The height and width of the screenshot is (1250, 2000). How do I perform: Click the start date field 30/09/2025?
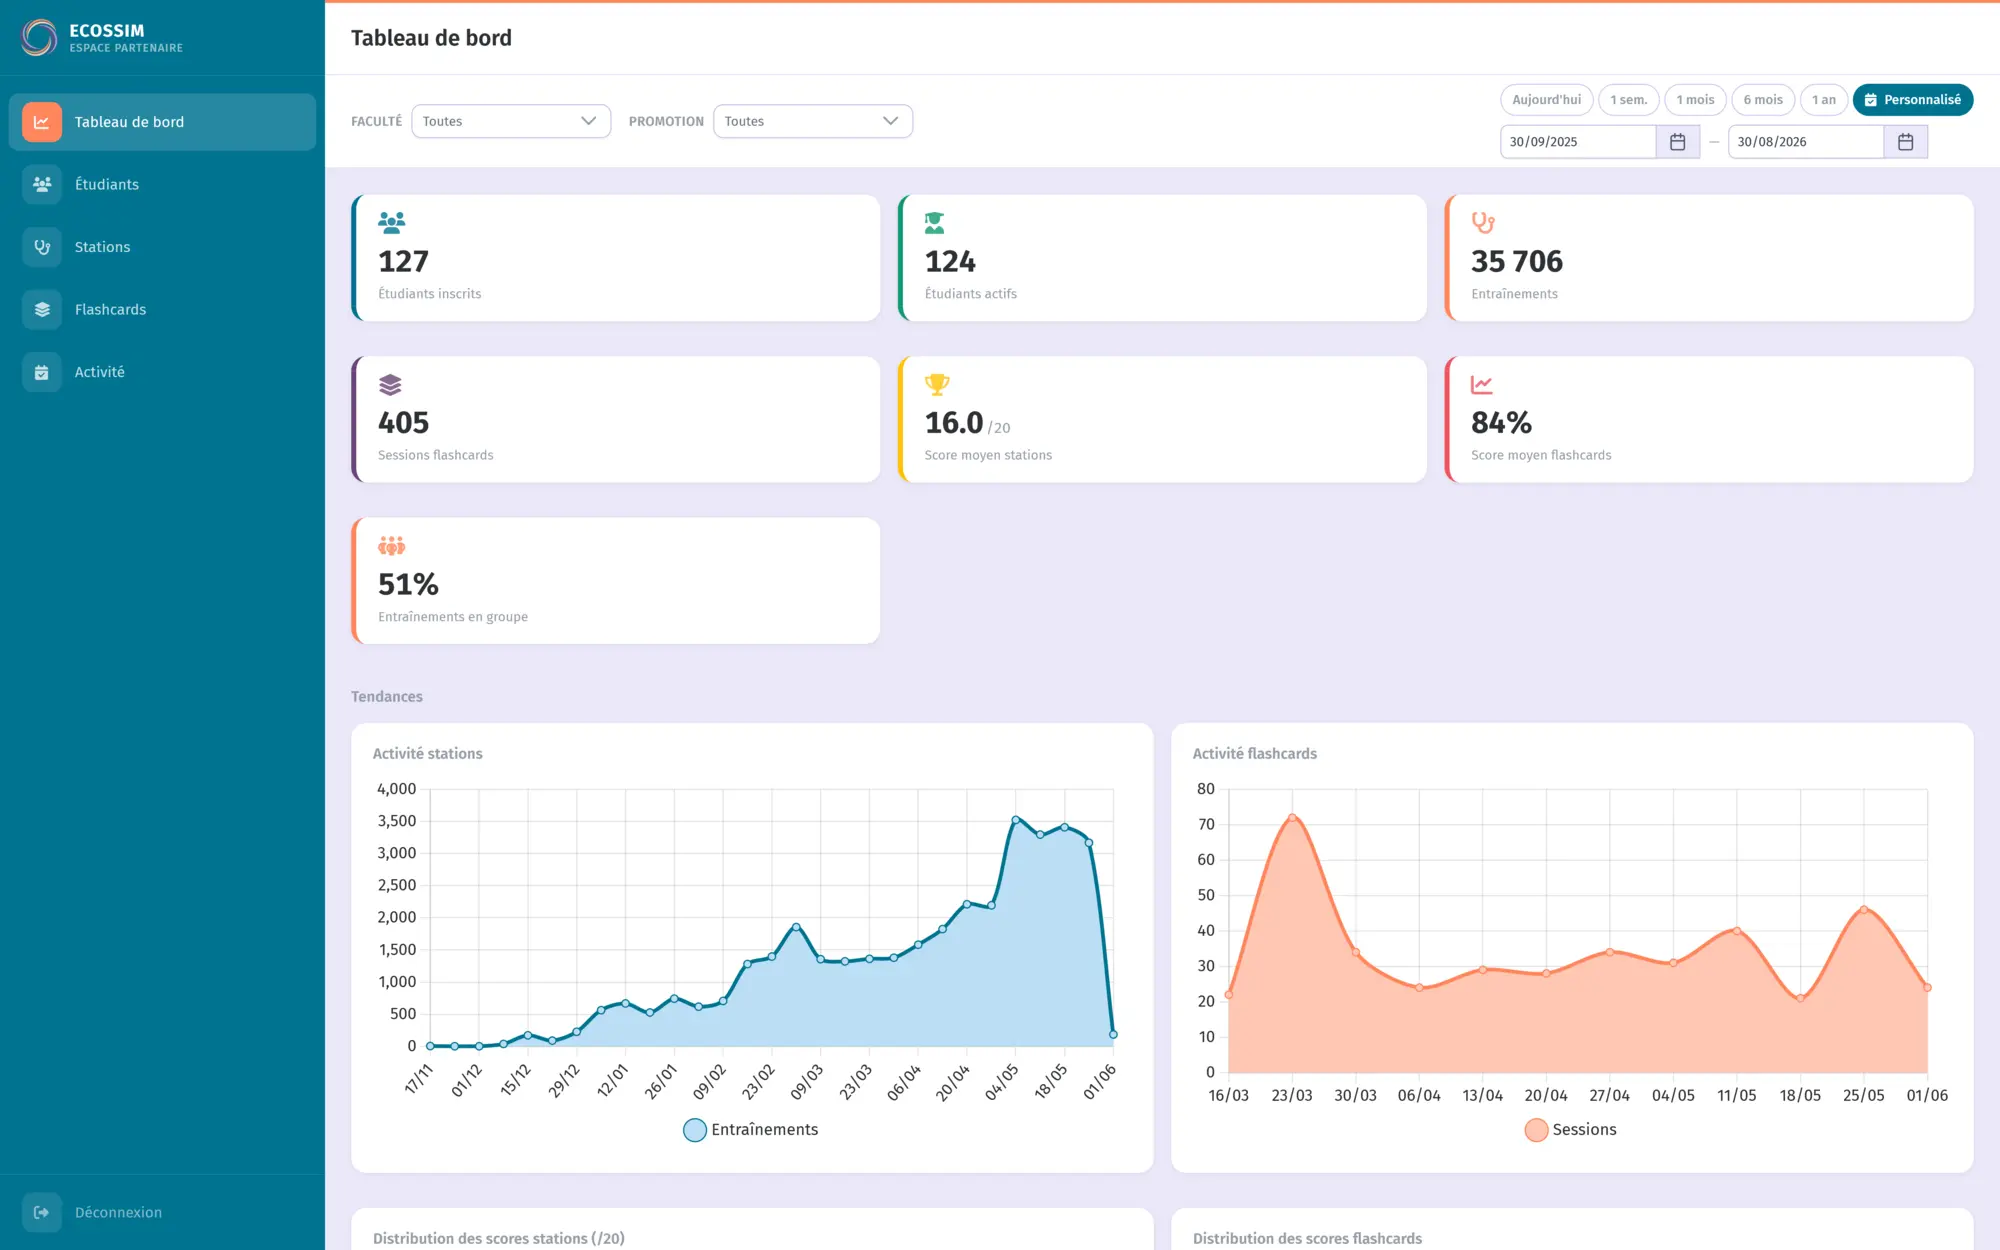click(1578, 142)
